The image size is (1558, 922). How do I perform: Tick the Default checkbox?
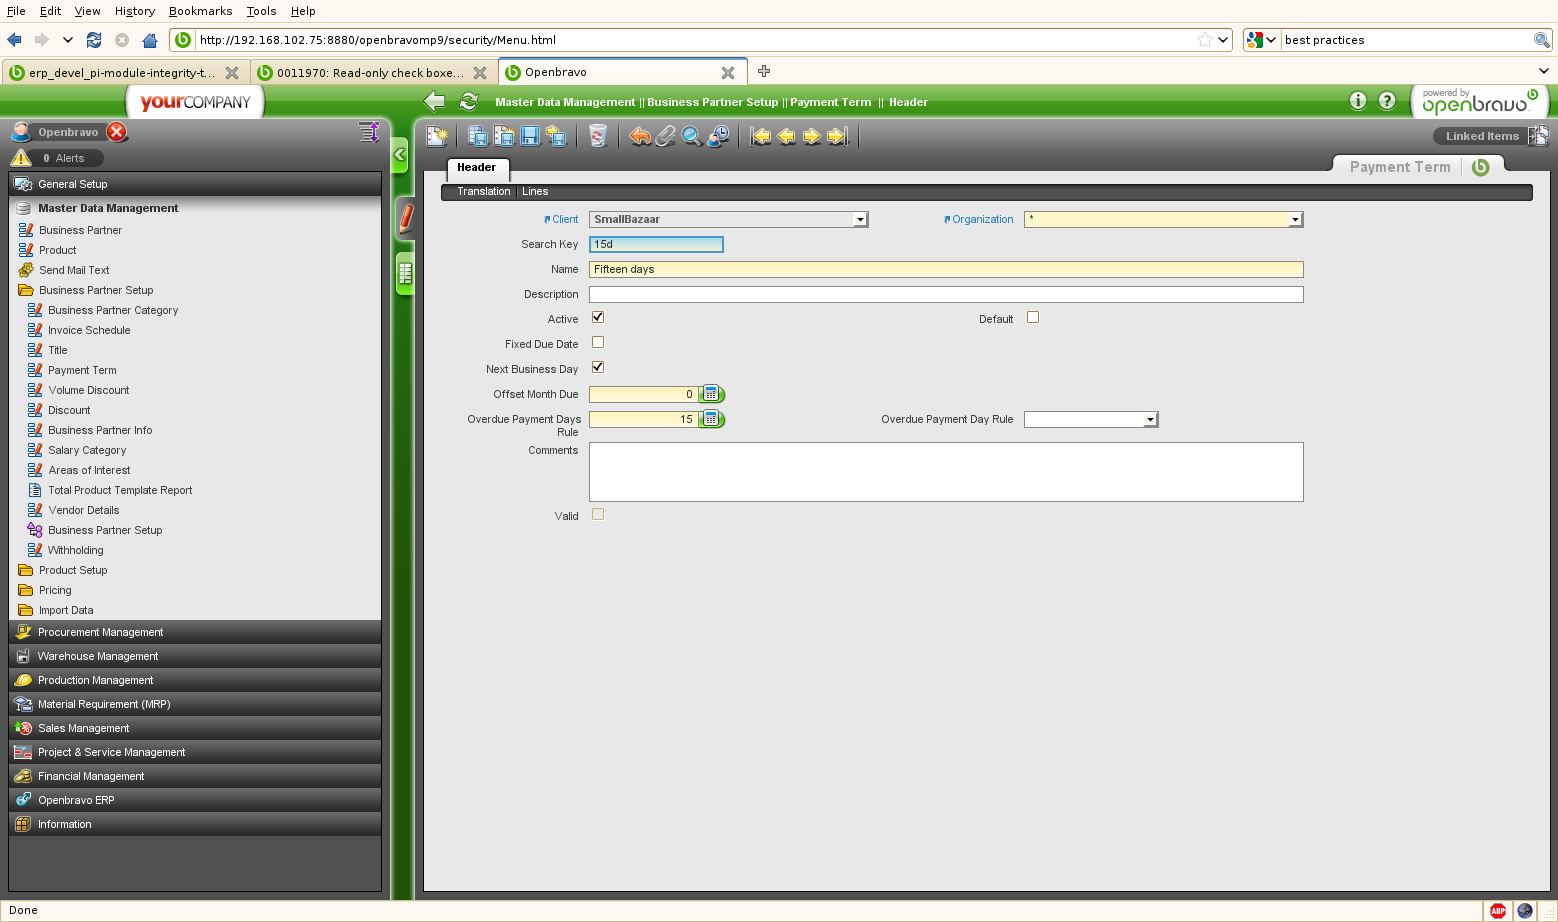(1033, 317)
